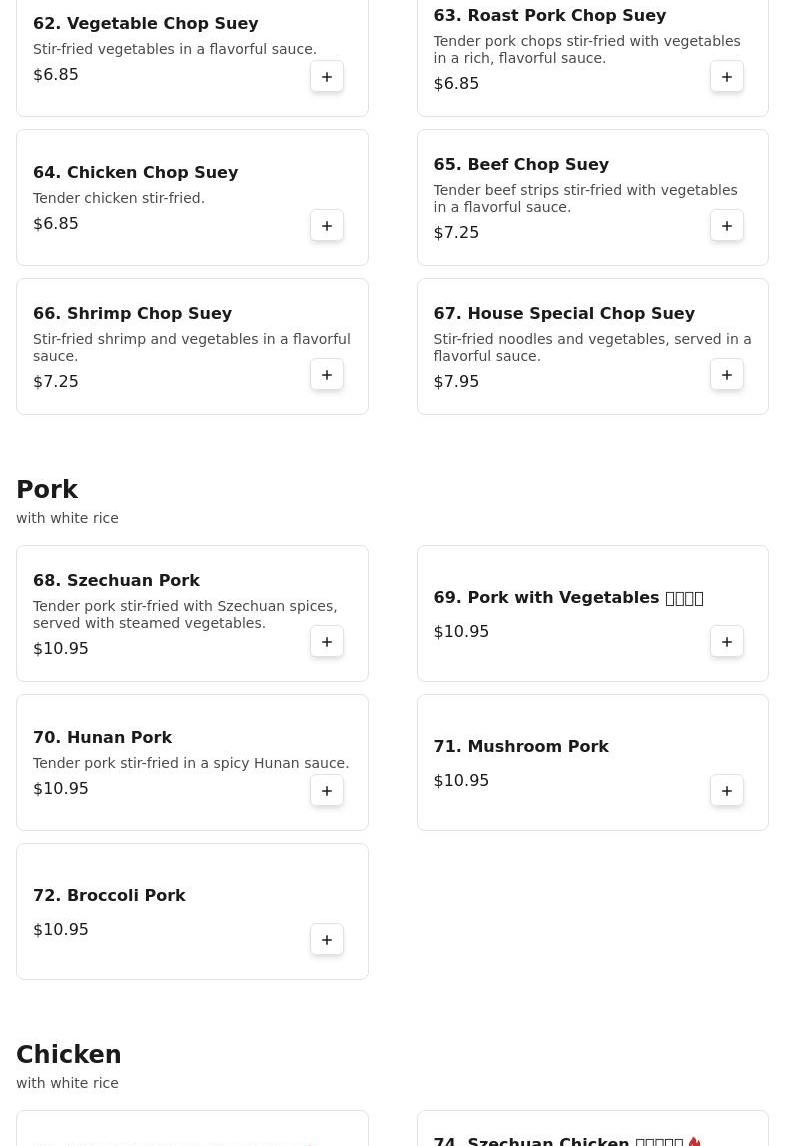Add Roast Pork Chop Suey with plus button
This screenshot has height=1146, width=785.
pyautogui.click(x=727, y=77)
